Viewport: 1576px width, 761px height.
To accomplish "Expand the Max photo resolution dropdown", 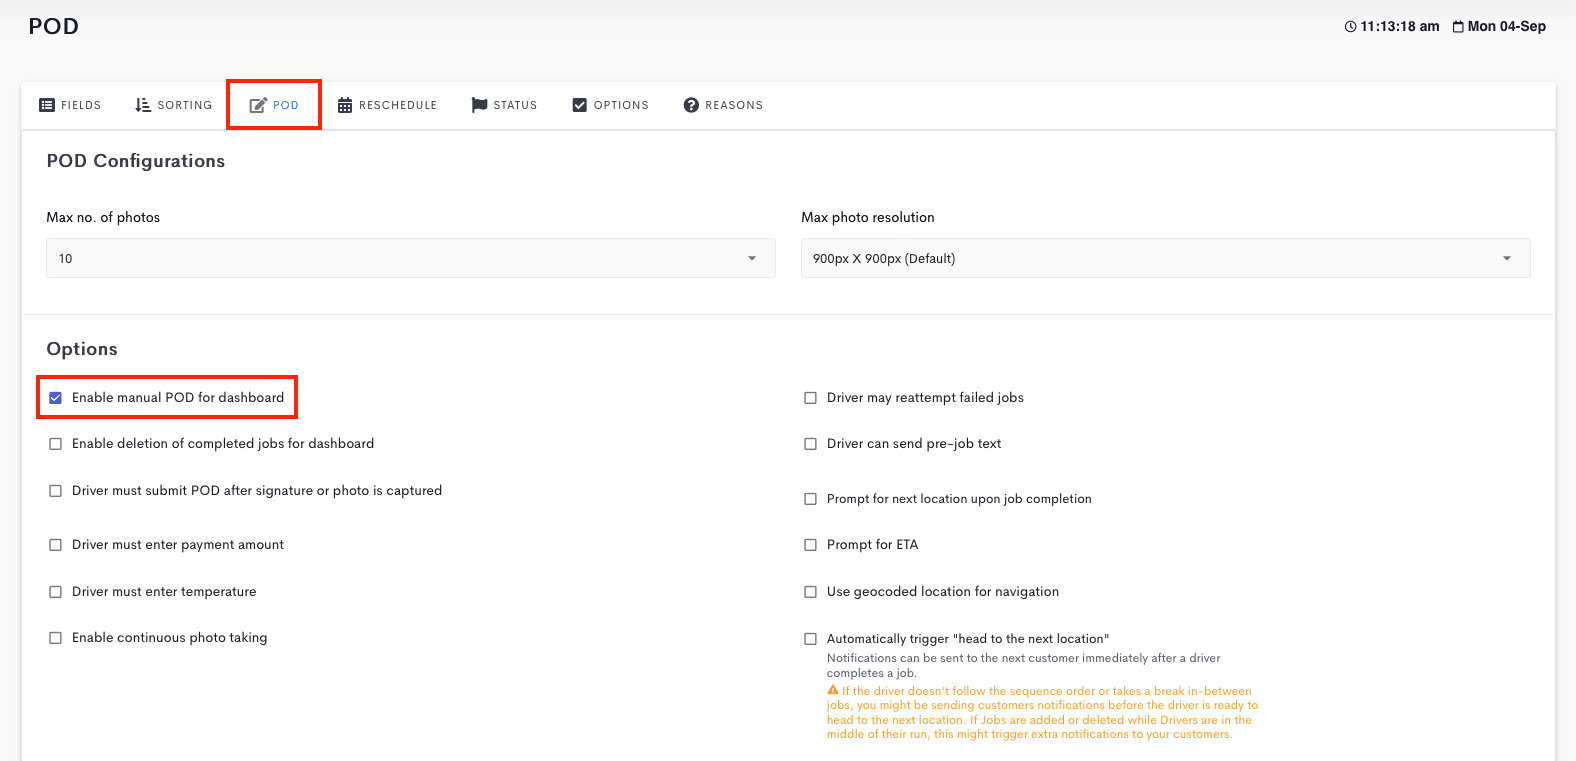I will click(x=1166, y=258).
